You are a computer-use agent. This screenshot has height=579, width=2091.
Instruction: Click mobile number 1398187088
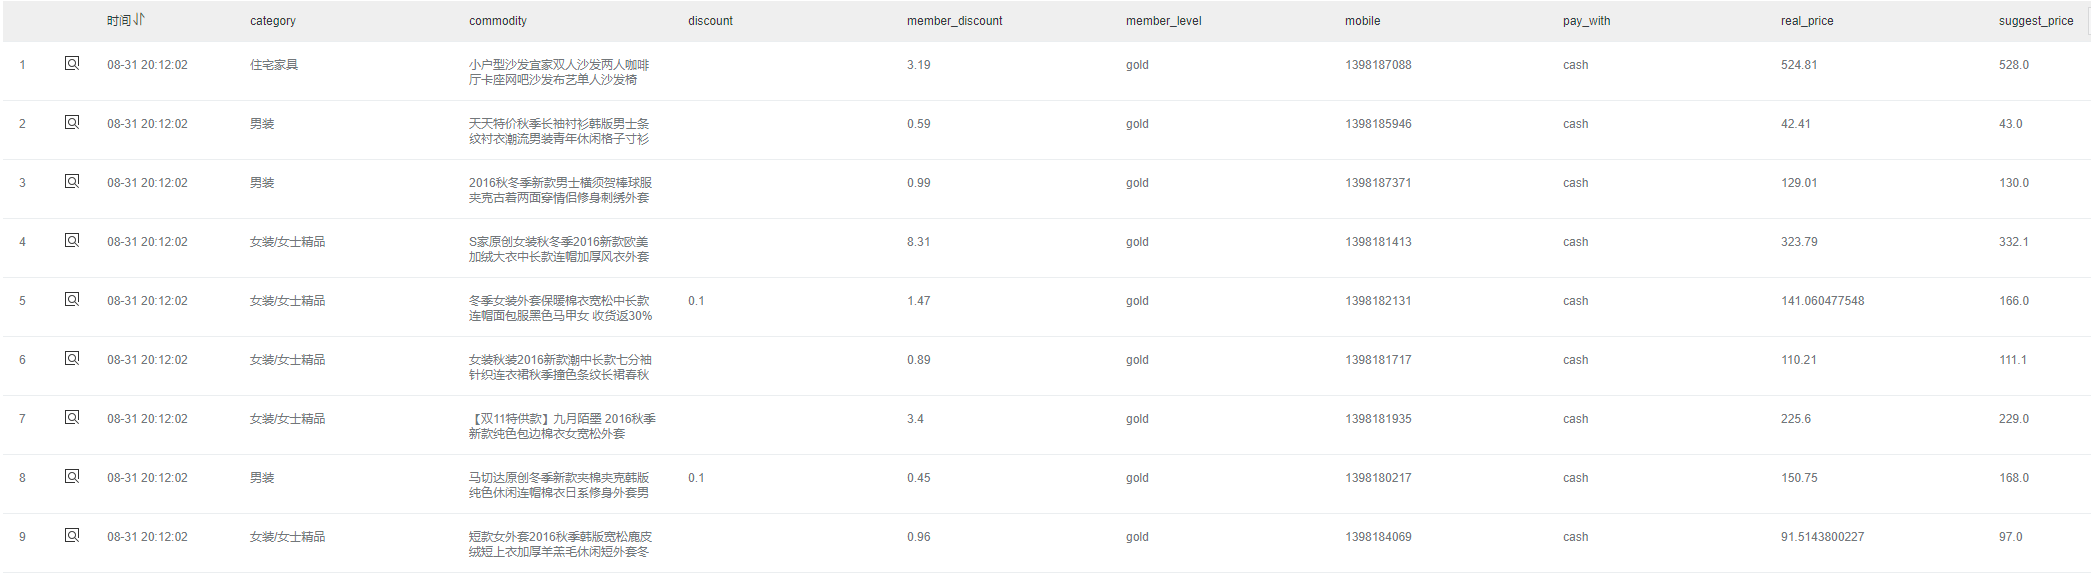[1378, 65]
